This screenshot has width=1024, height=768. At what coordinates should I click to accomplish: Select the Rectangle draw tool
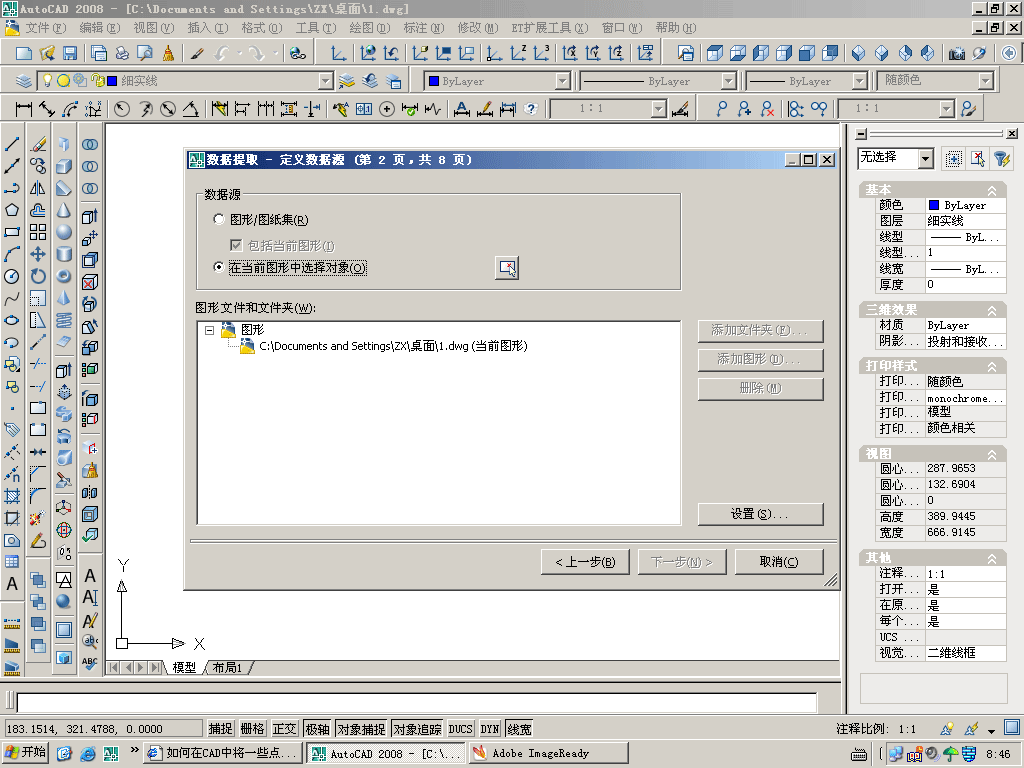12,232
